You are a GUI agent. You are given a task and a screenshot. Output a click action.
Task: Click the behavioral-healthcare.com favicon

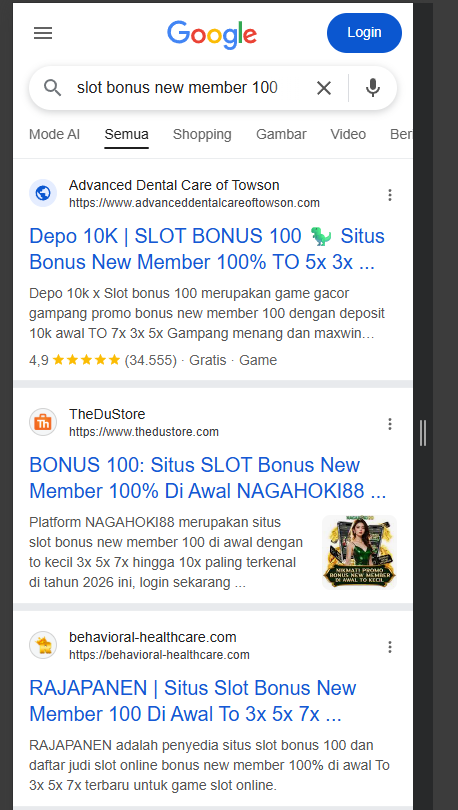click(x=43, y=645)
